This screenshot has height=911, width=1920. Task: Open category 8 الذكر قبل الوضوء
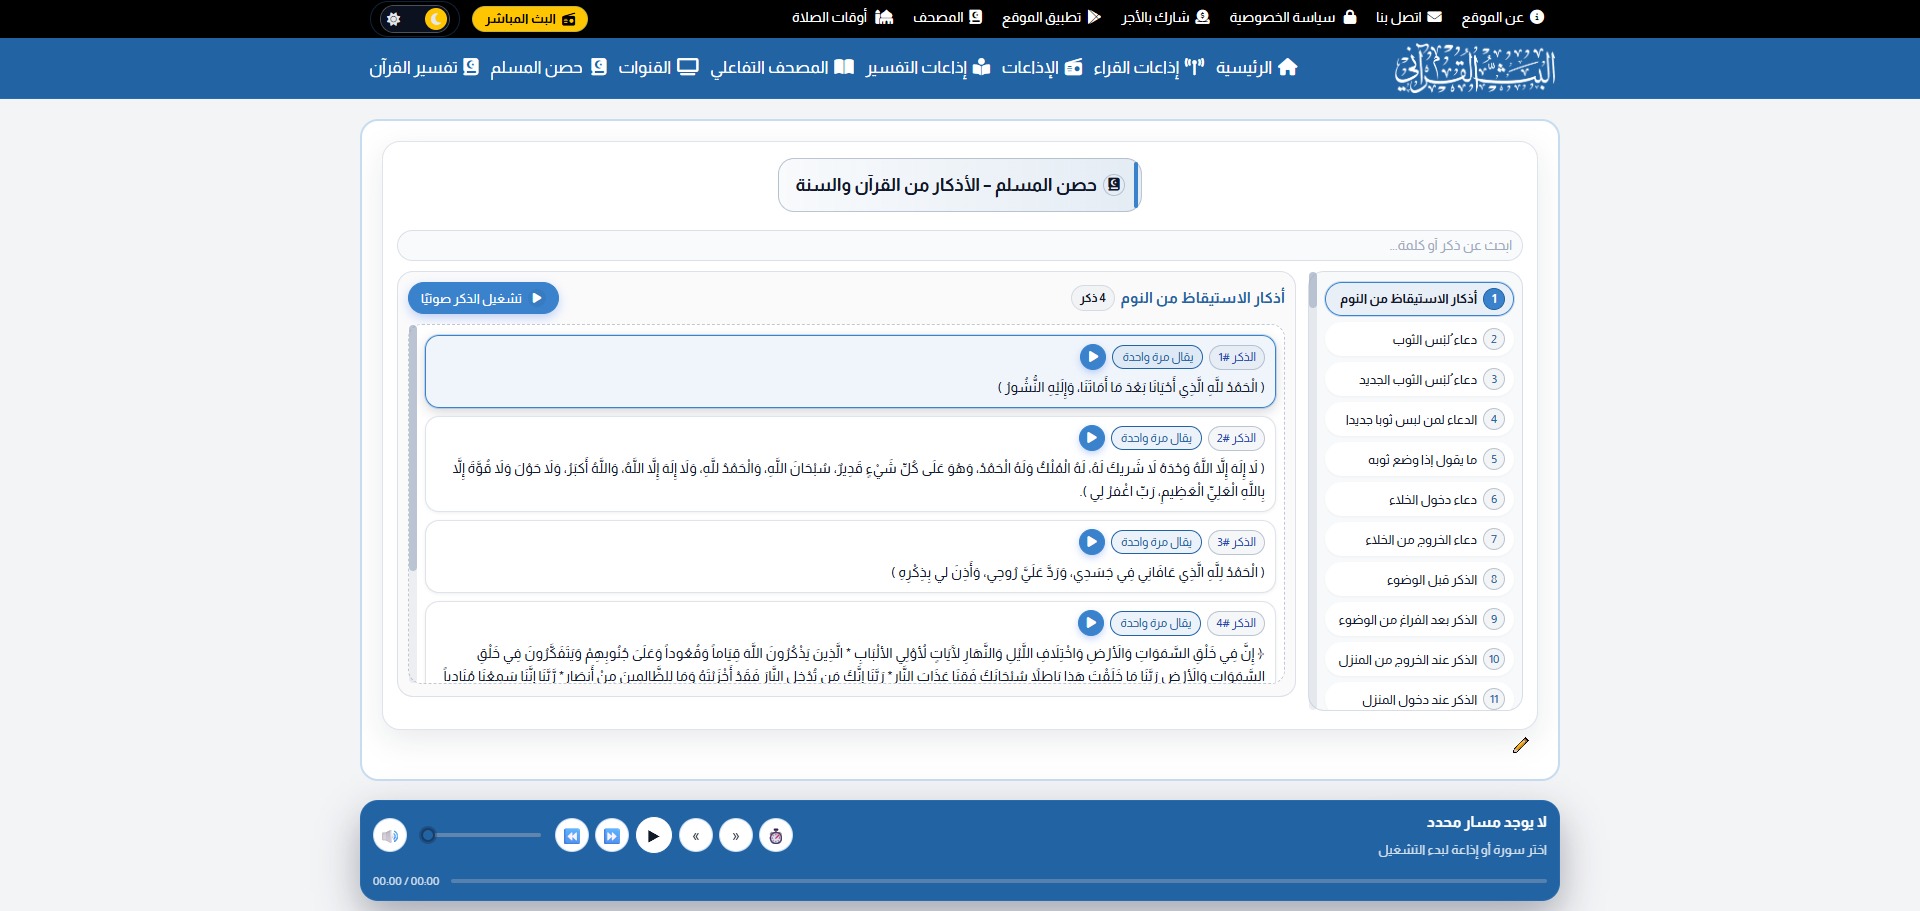pyautogui.click(x=1419, y=580)
